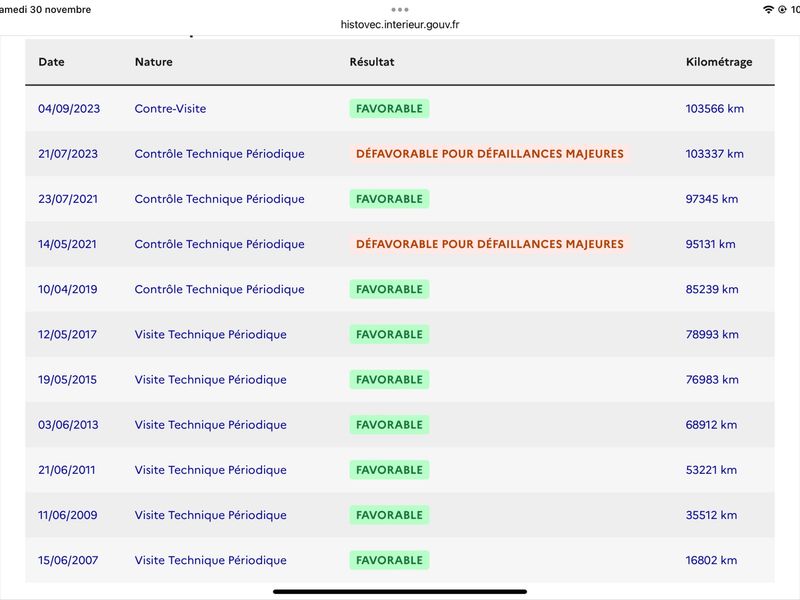The height and width of the screenshot is (600, 800).
Task: Select the 95131 km mileage value
Action: point(711,244)
